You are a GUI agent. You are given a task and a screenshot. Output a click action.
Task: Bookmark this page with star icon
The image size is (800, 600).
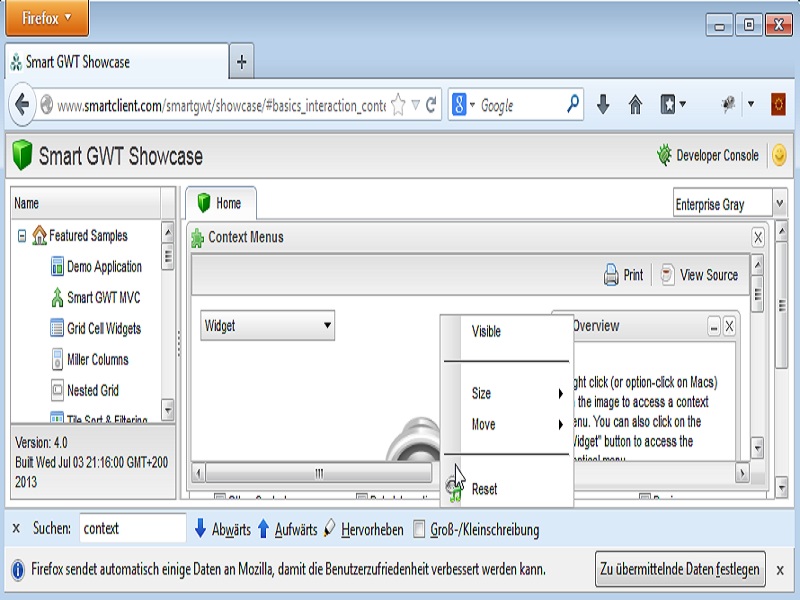click(x=398, y=105)
